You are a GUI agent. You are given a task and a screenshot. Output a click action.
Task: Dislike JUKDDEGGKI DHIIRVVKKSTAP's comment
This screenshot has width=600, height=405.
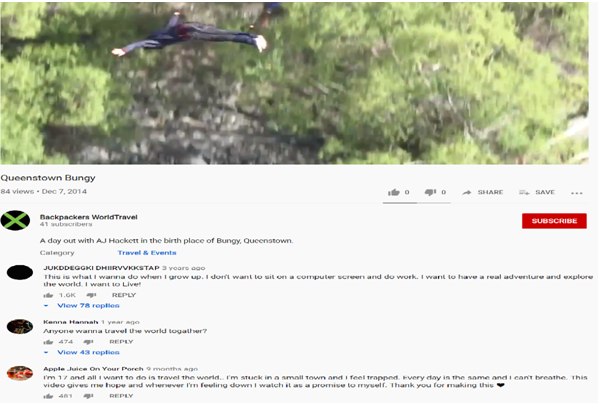click(91, 295)
